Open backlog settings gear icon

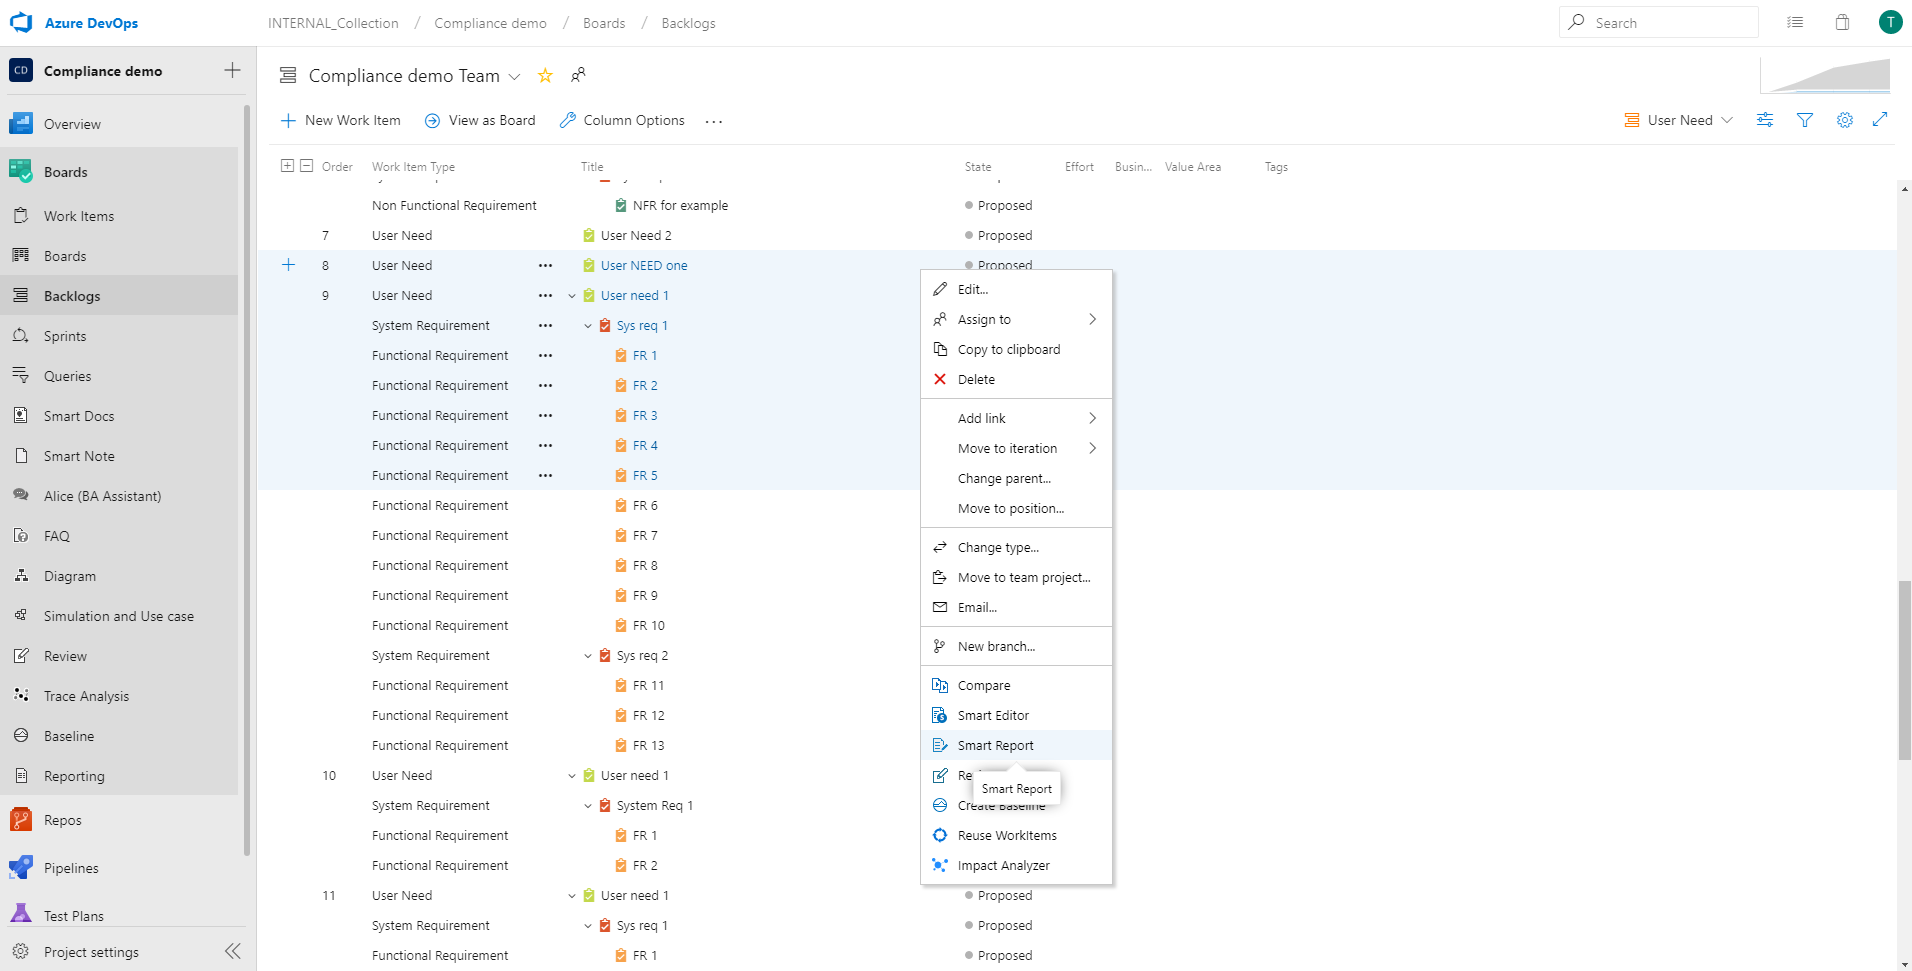[1844, 120]
